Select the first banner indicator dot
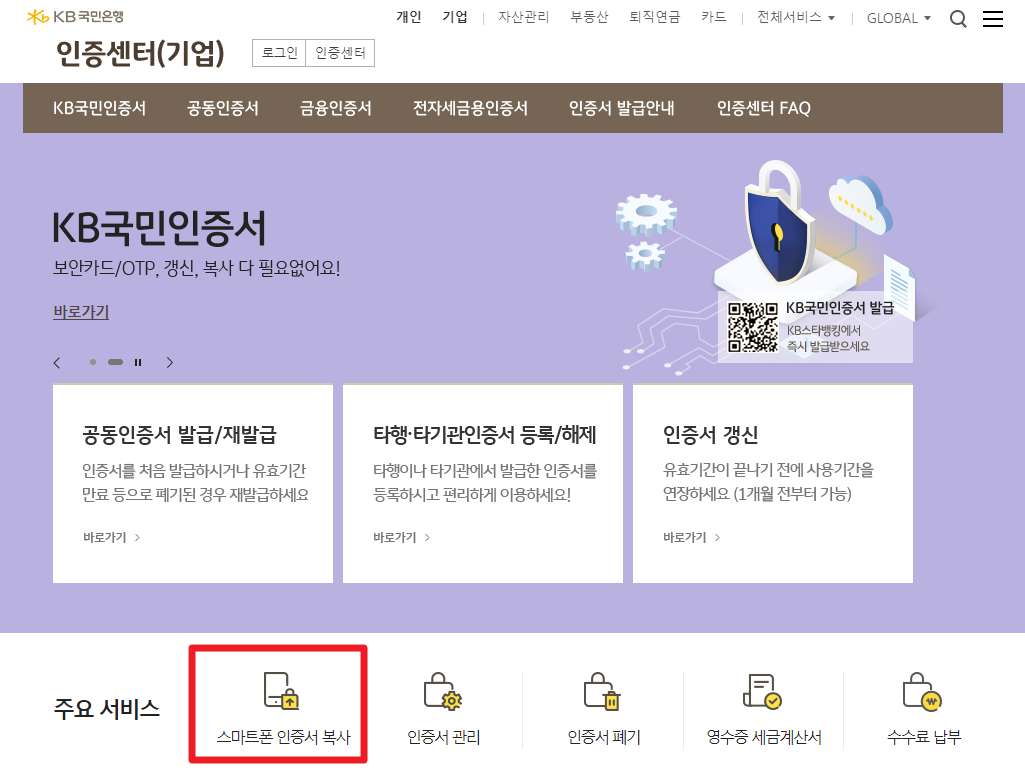Image resolution: width=1025 pixels, height=770 pixels. coord(93,362)
